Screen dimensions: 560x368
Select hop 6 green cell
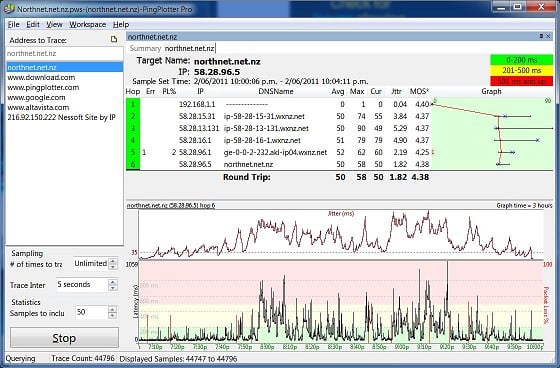[133, 164]
